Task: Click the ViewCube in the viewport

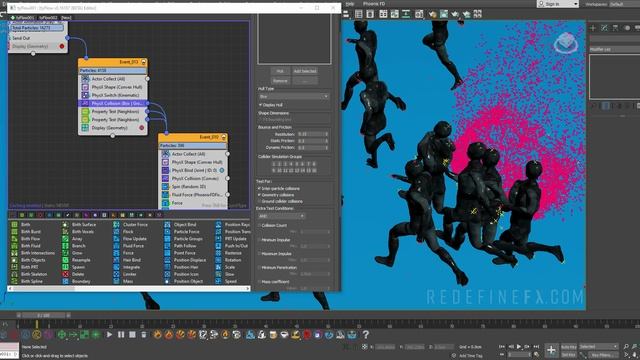Action: point(565,42)
